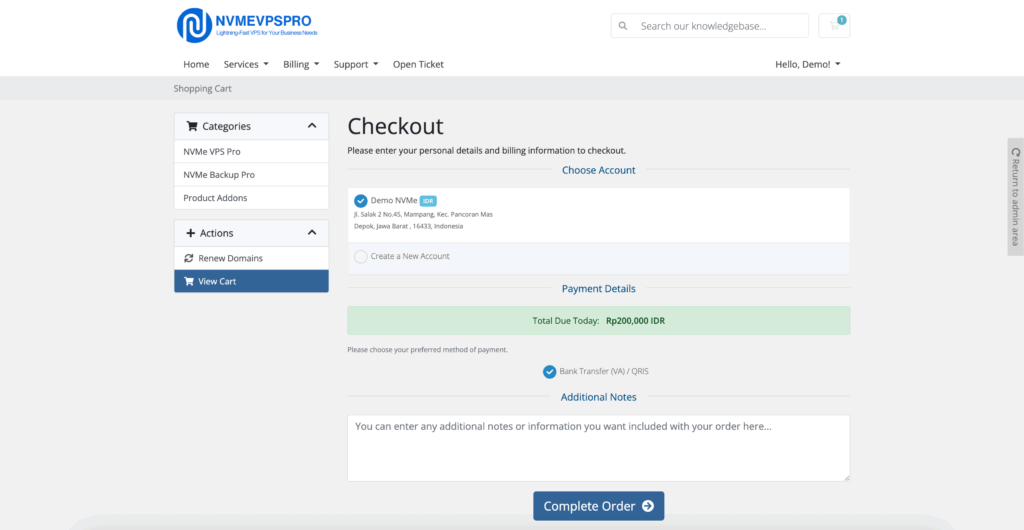The image size is (1024, 530).
Task: Collapse the Categories panel chevron
Action: (312, 126)
